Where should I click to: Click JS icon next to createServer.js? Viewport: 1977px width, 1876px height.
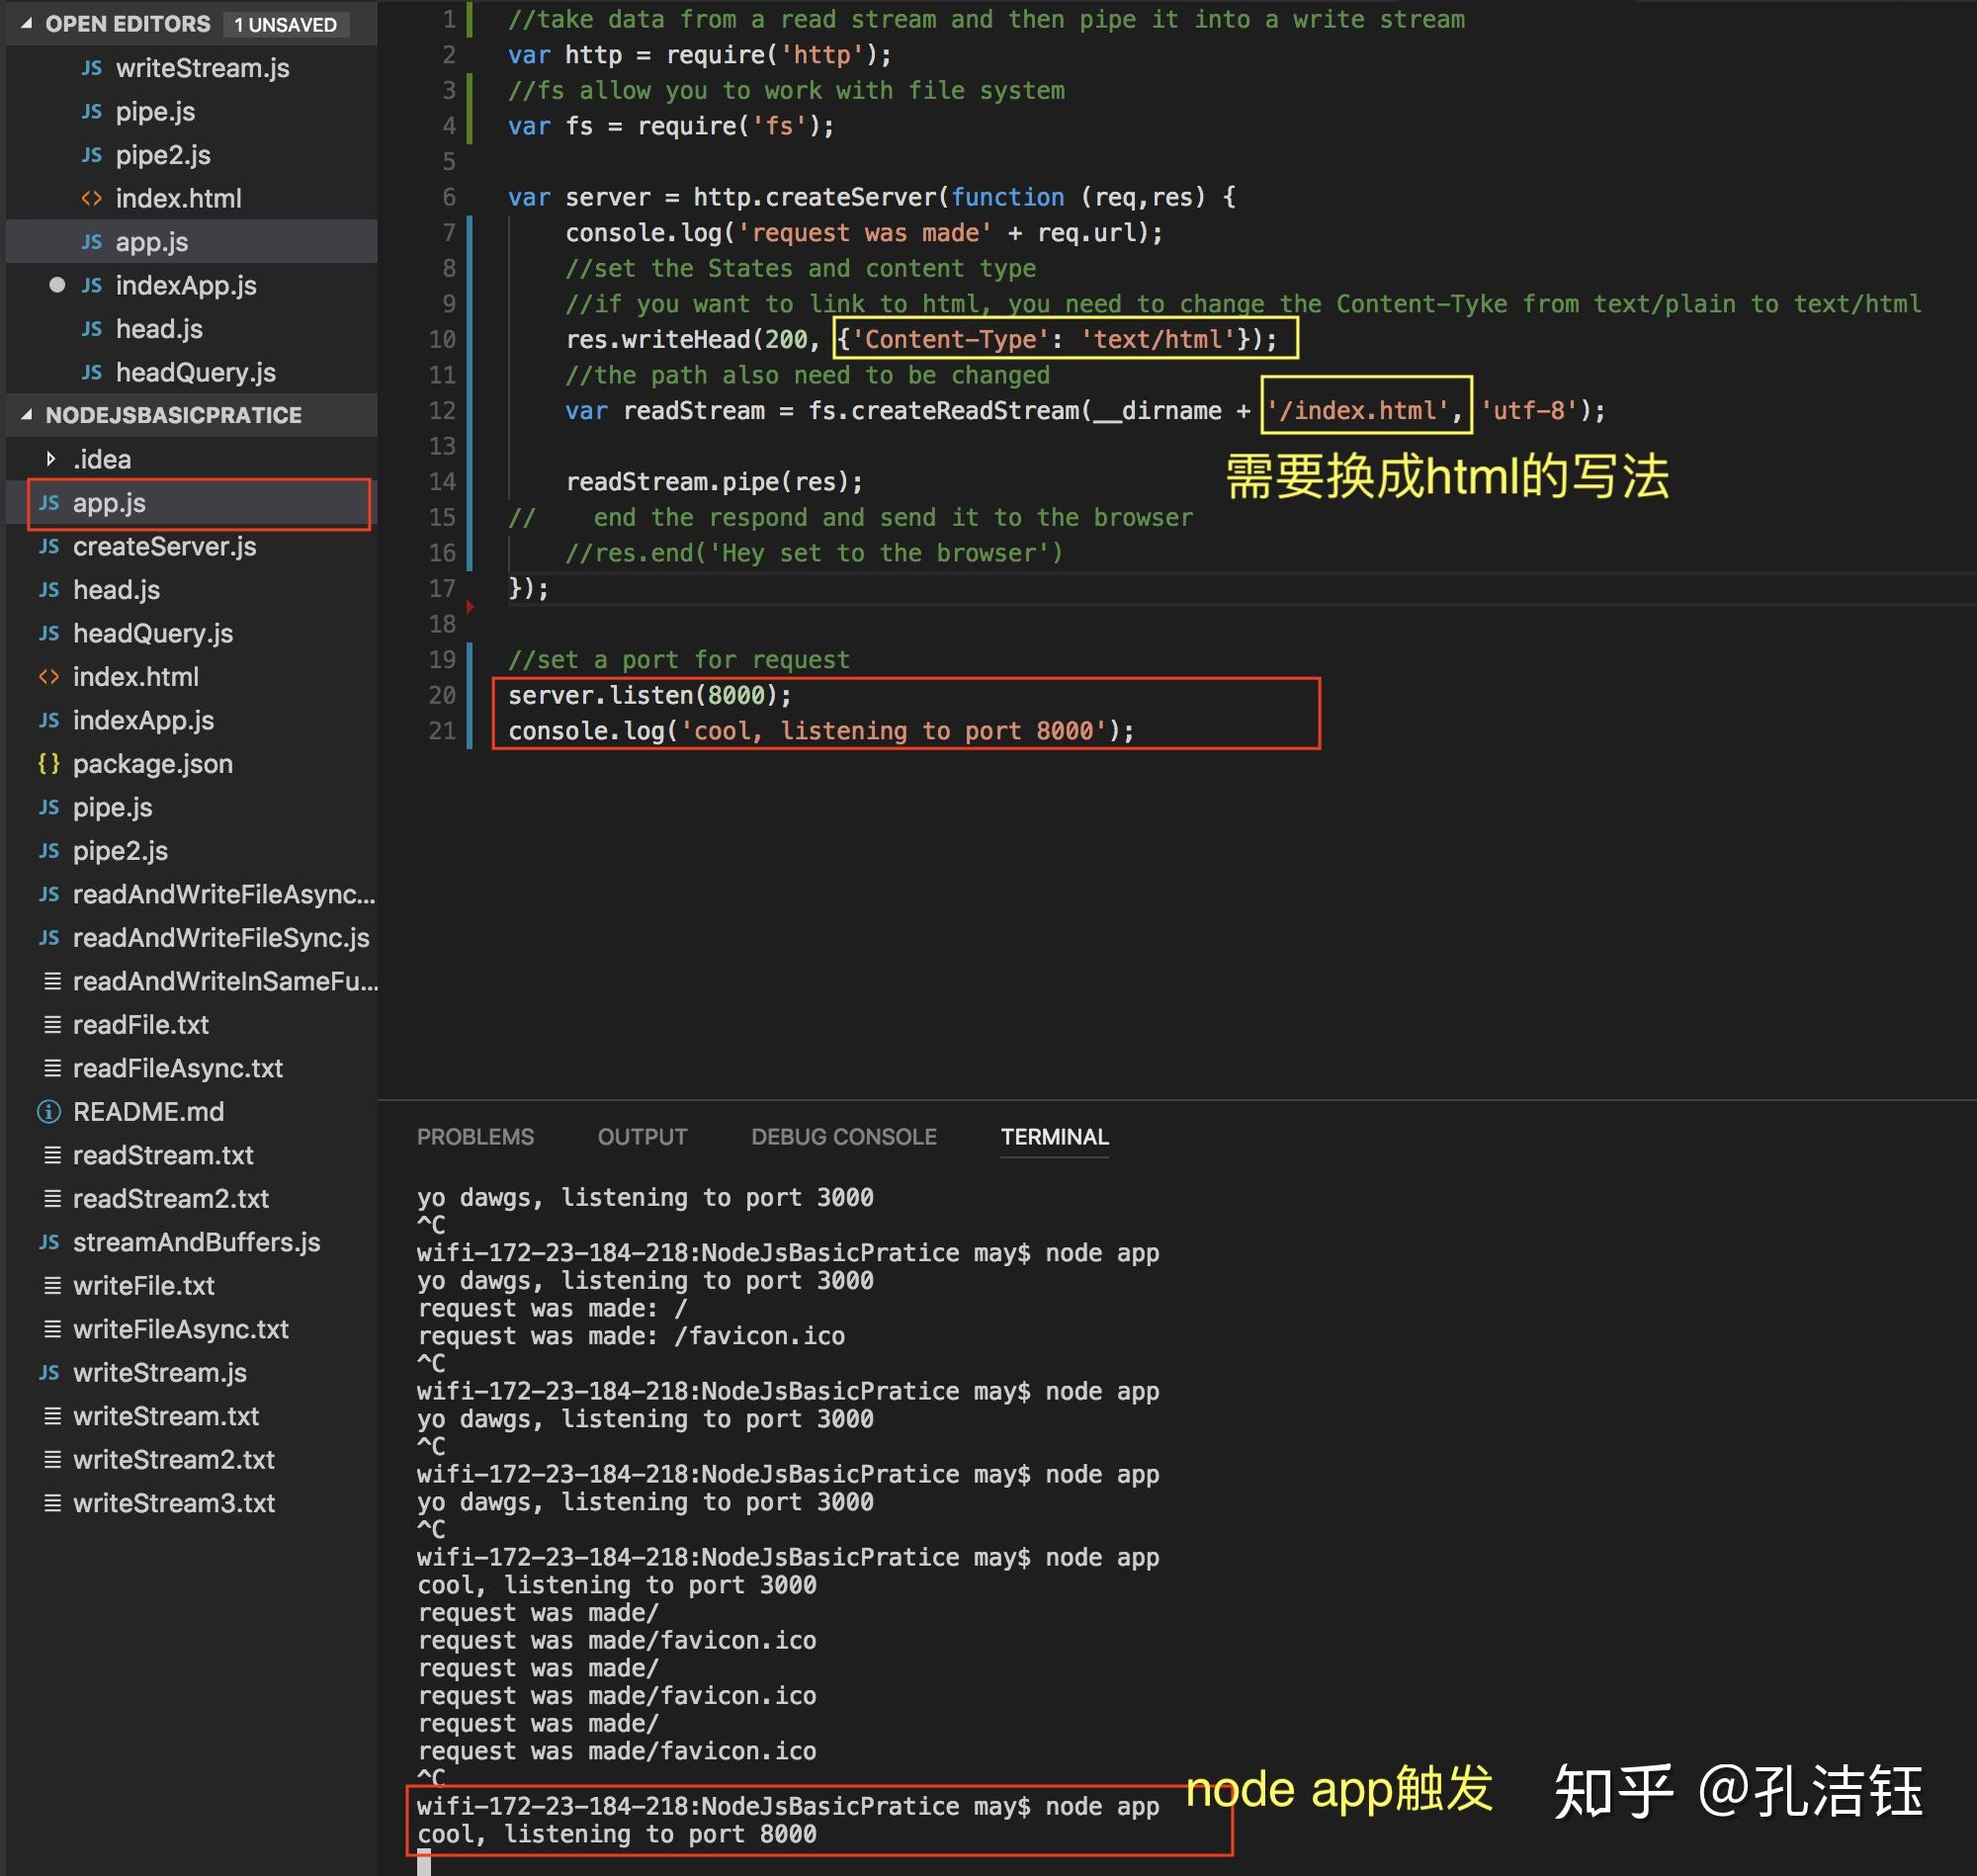point(48,546)
